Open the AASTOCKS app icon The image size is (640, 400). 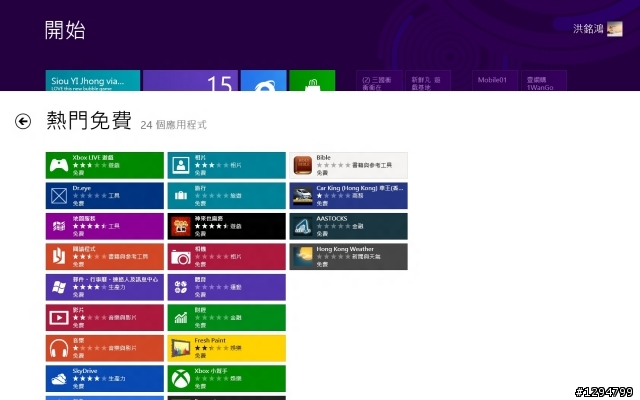click(x=302, y=226)
